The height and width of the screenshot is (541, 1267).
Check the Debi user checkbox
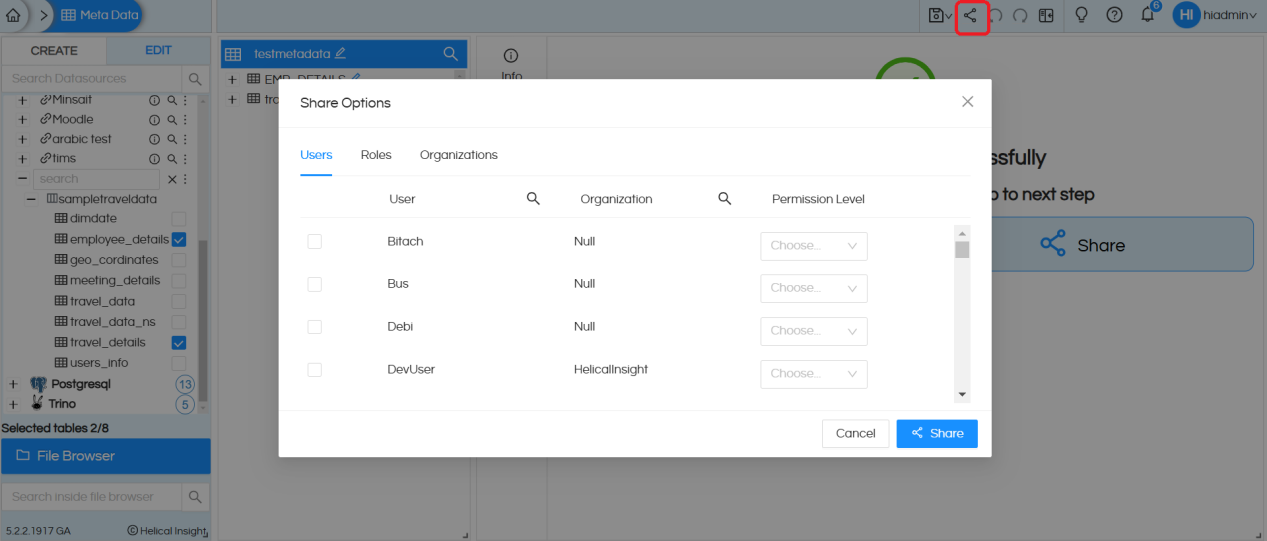pyautogui.click(x=314, y=327)
